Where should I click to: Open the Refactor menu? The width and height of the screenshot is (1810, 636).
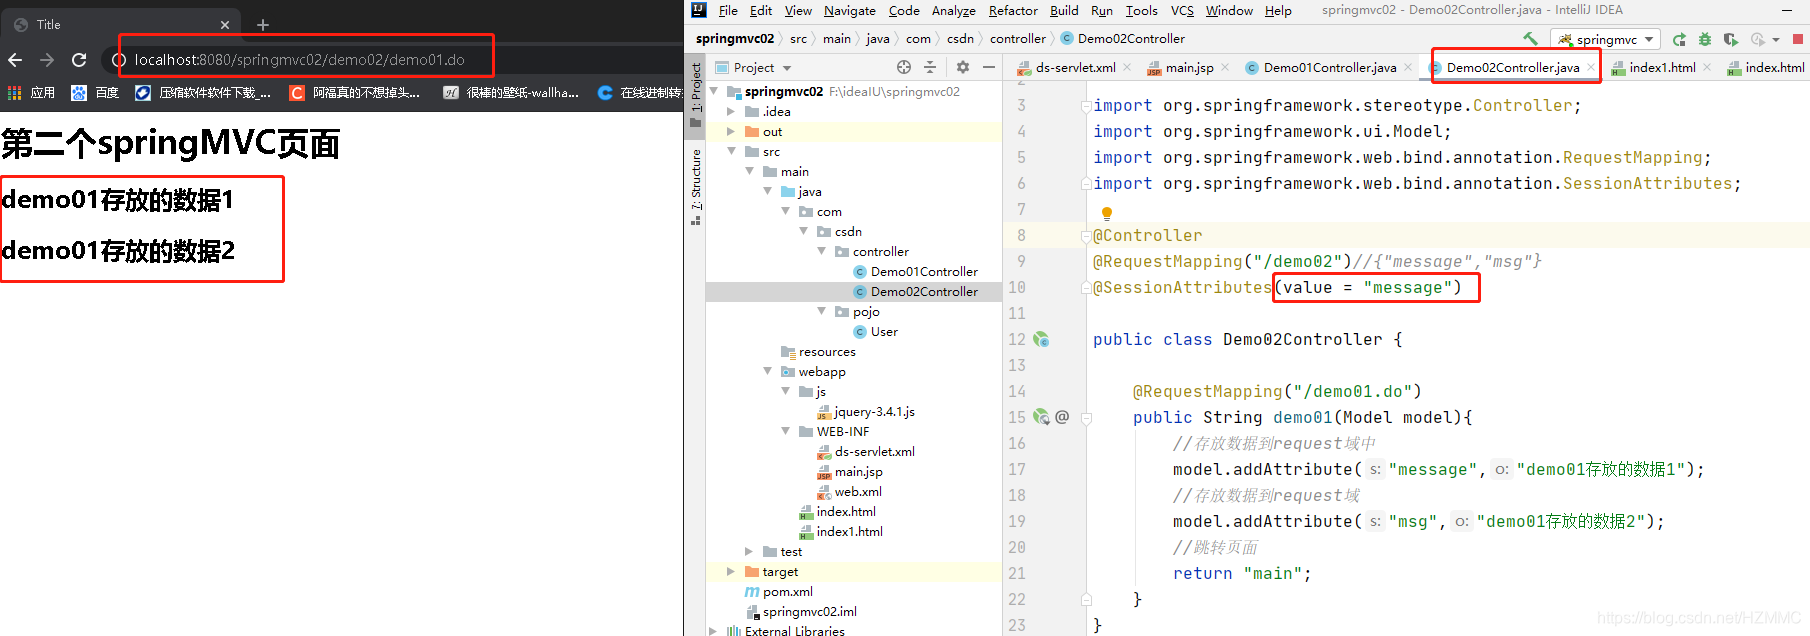[x=1013, y=10]
